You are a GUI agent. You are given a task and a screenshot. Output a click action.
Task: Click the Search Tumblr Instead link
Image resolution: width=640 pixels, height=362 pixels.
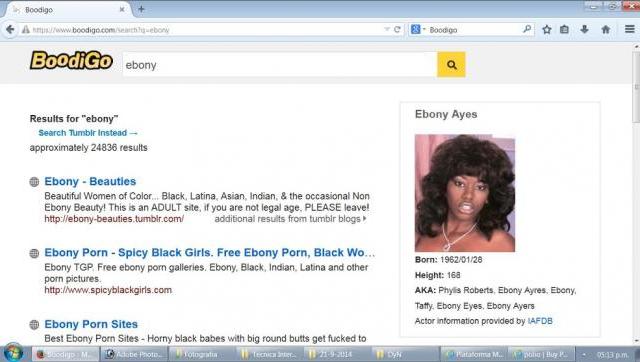click(x=88, y=133)
